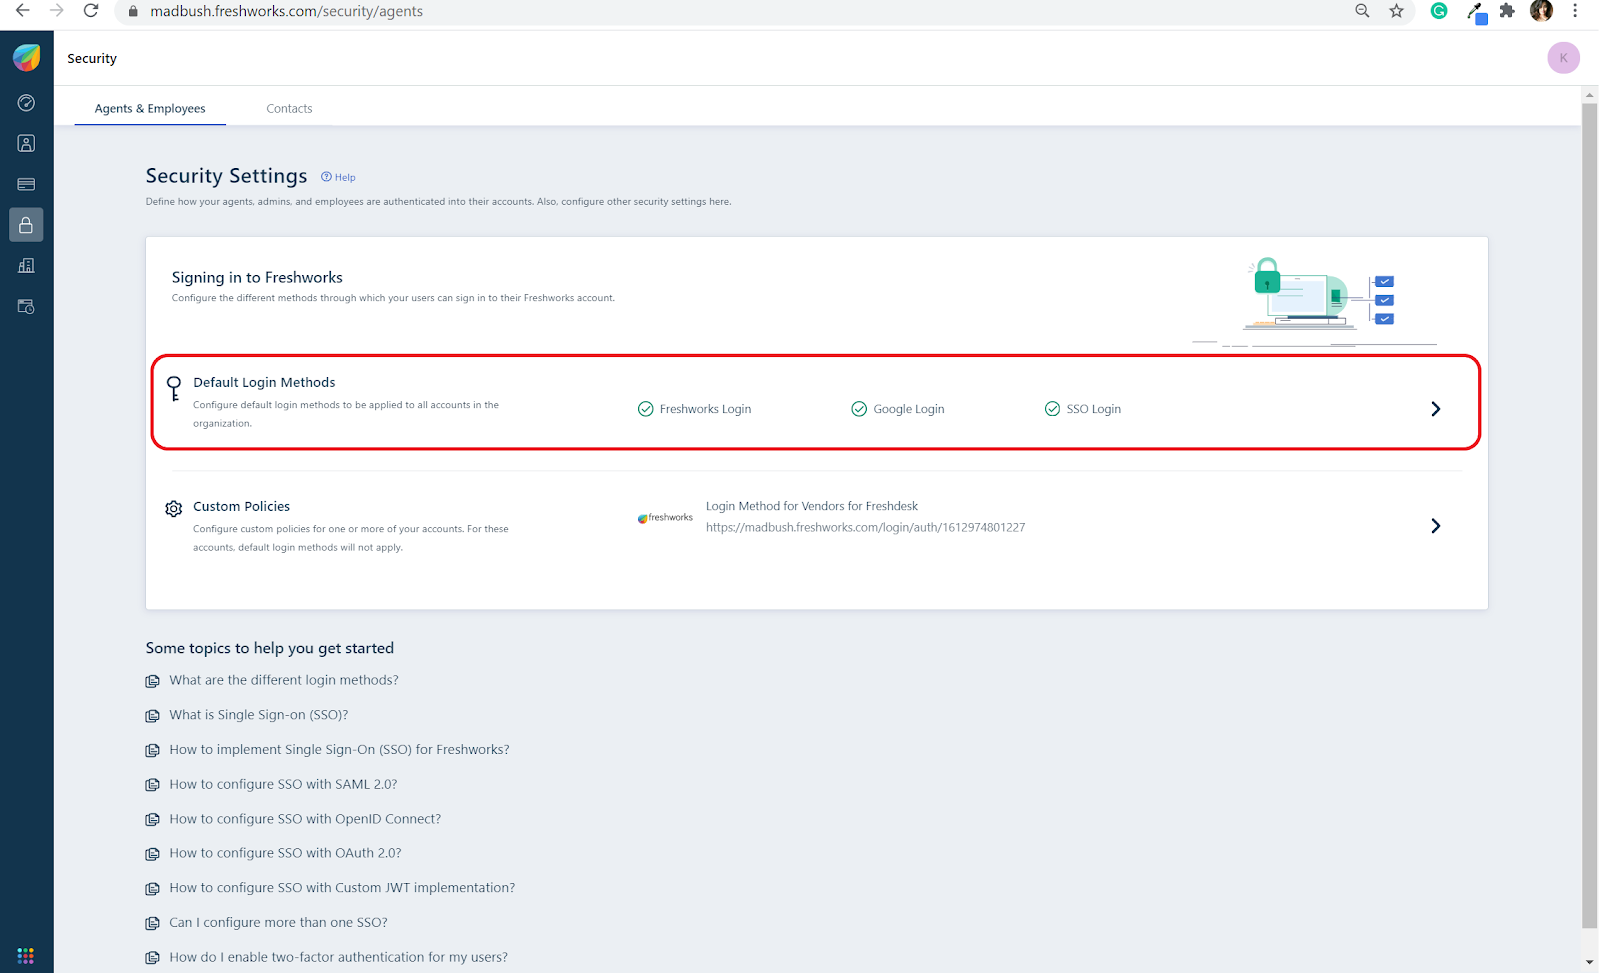This screenshot has height=973, width=1600.
Task: Open the billing card icon in sidebar
Action: click(26, 184)
